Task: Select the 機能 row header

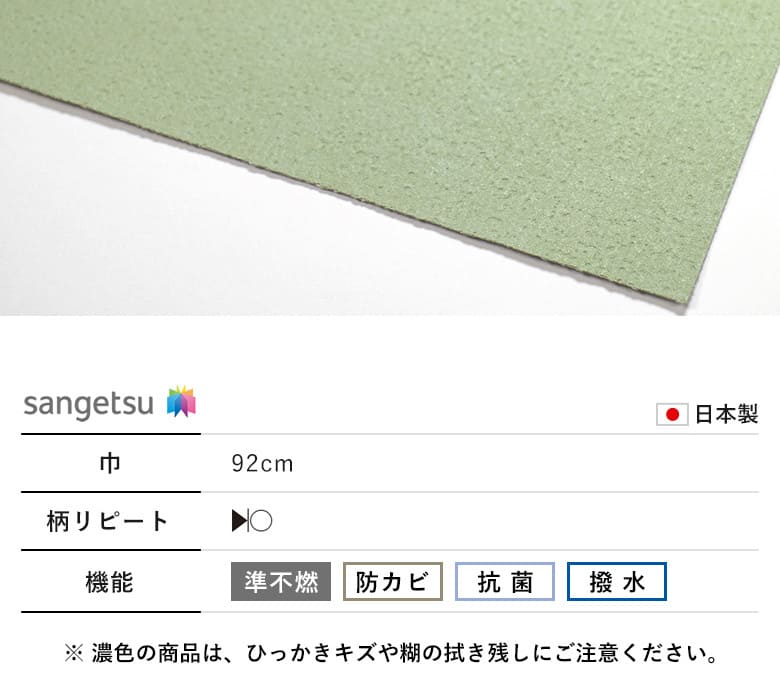Action: point(110,582)
